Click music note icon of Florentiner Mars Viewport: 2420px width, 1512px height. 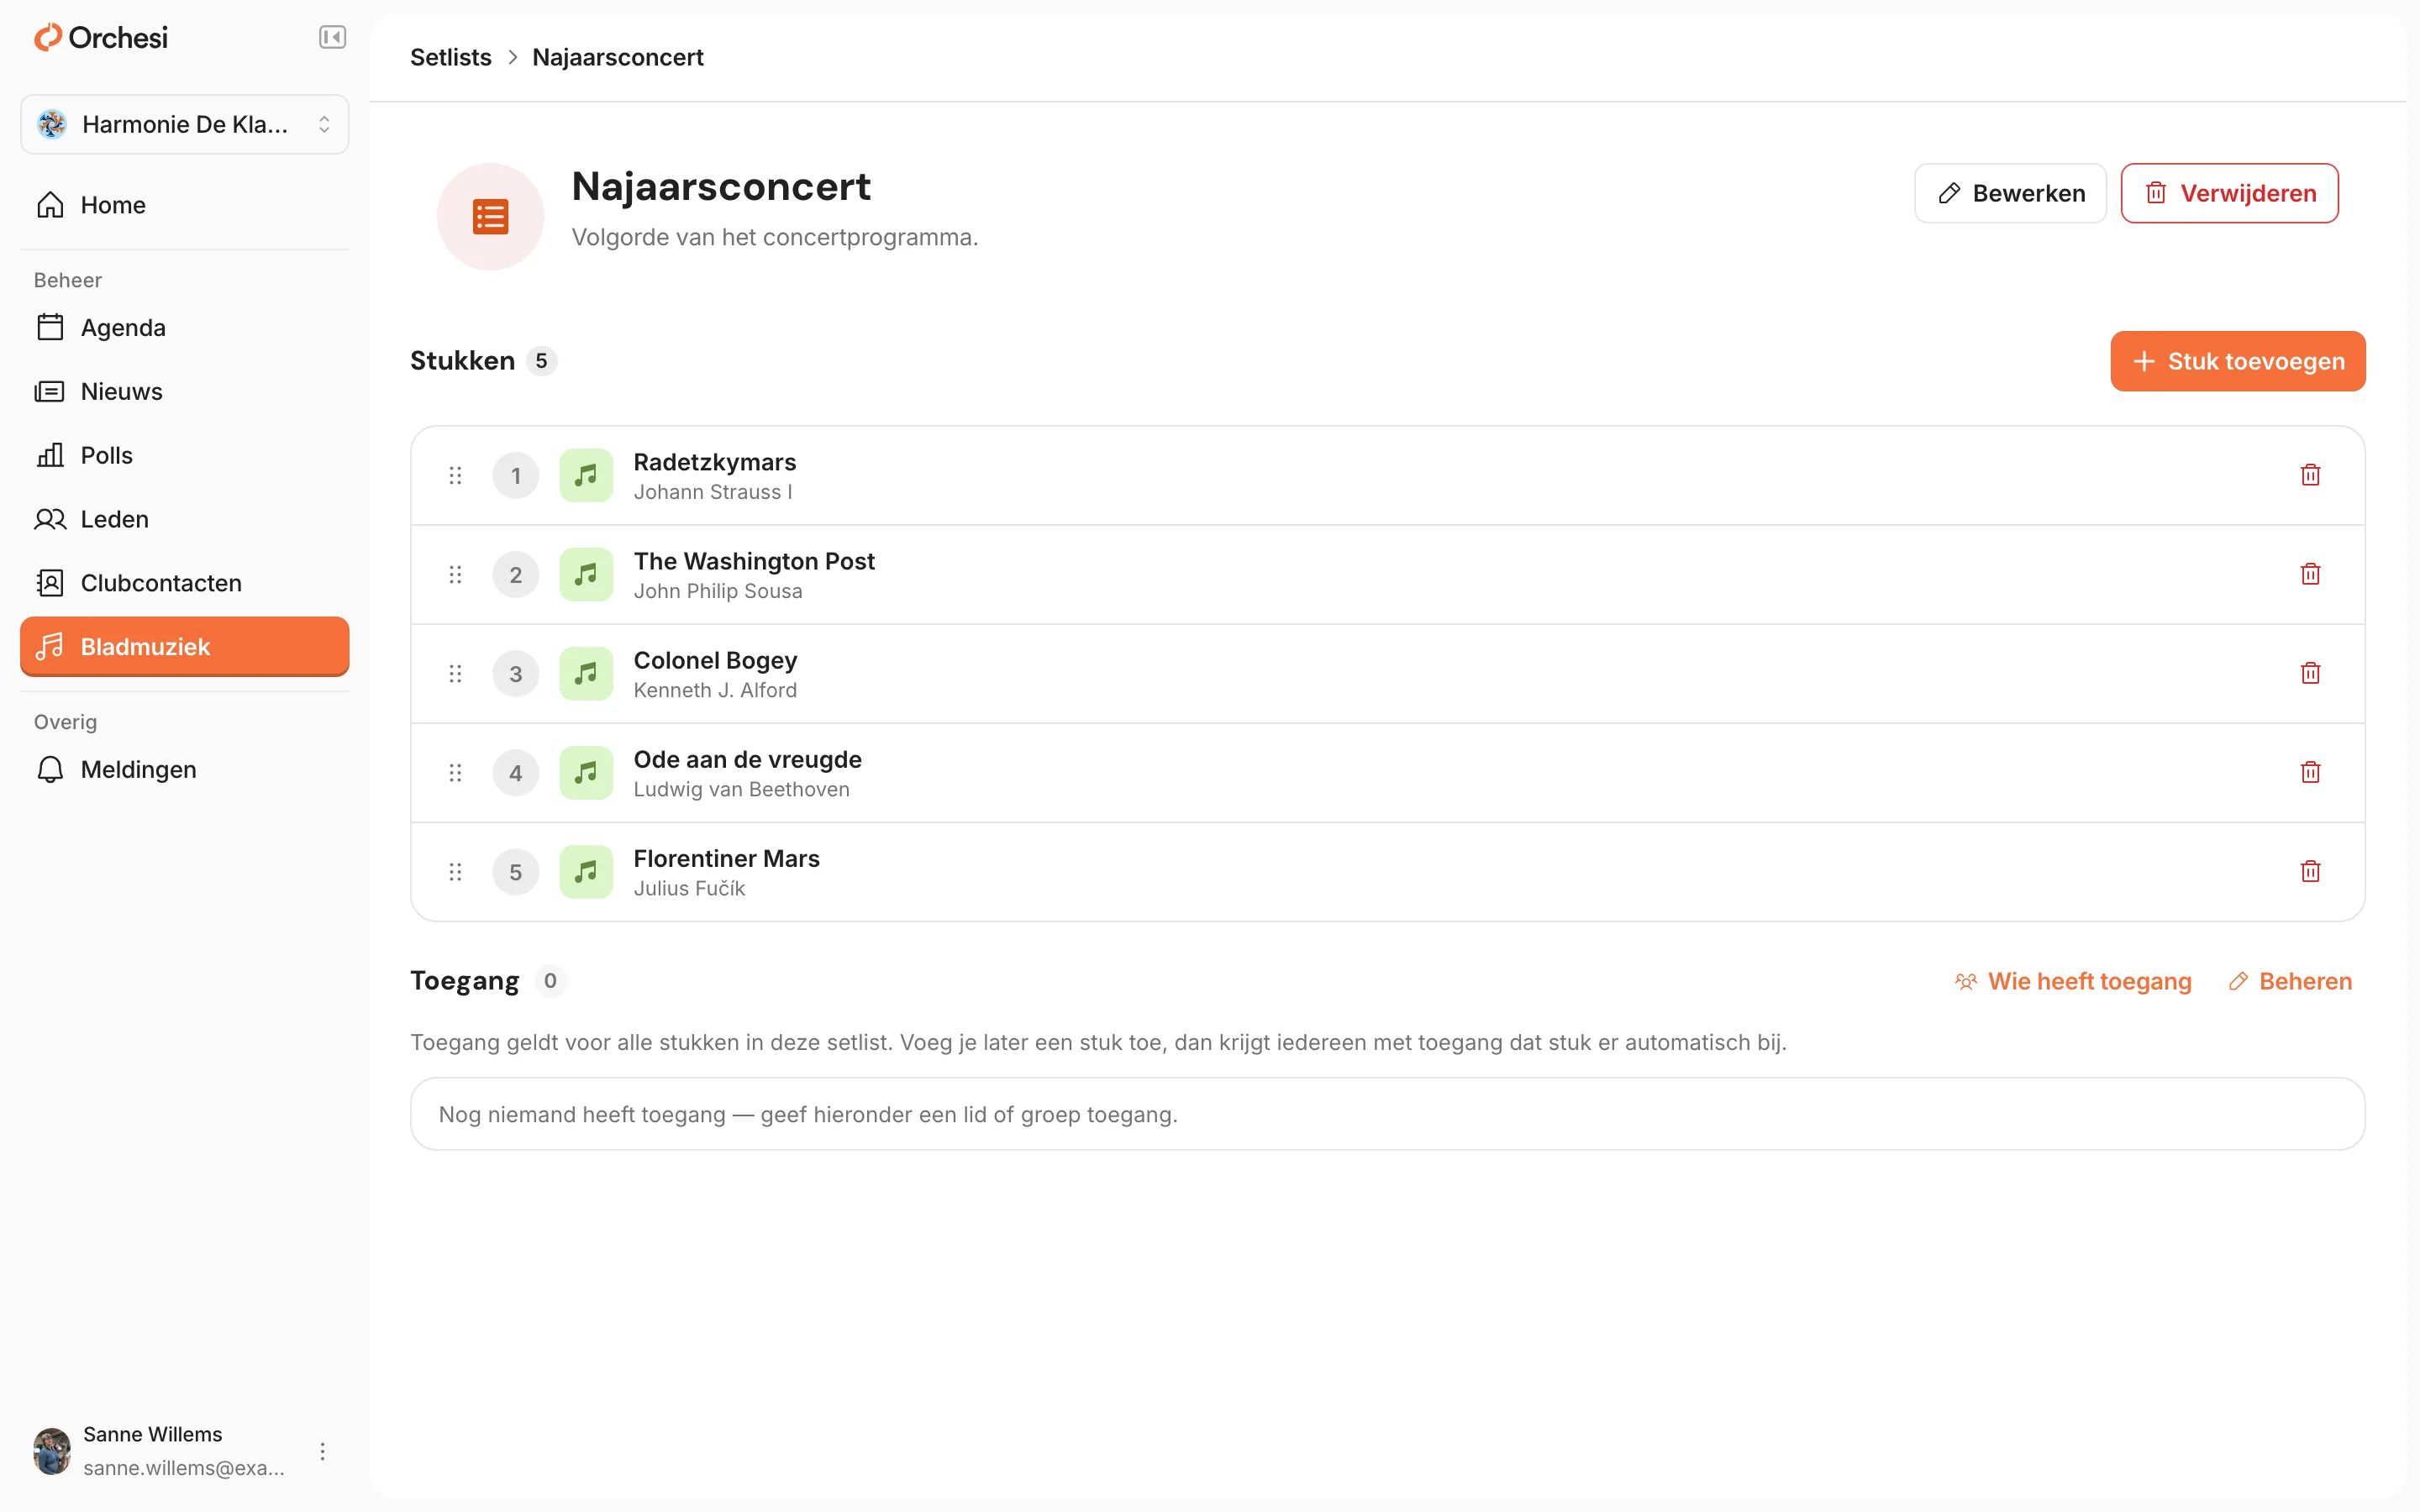[x=586, y=871]
